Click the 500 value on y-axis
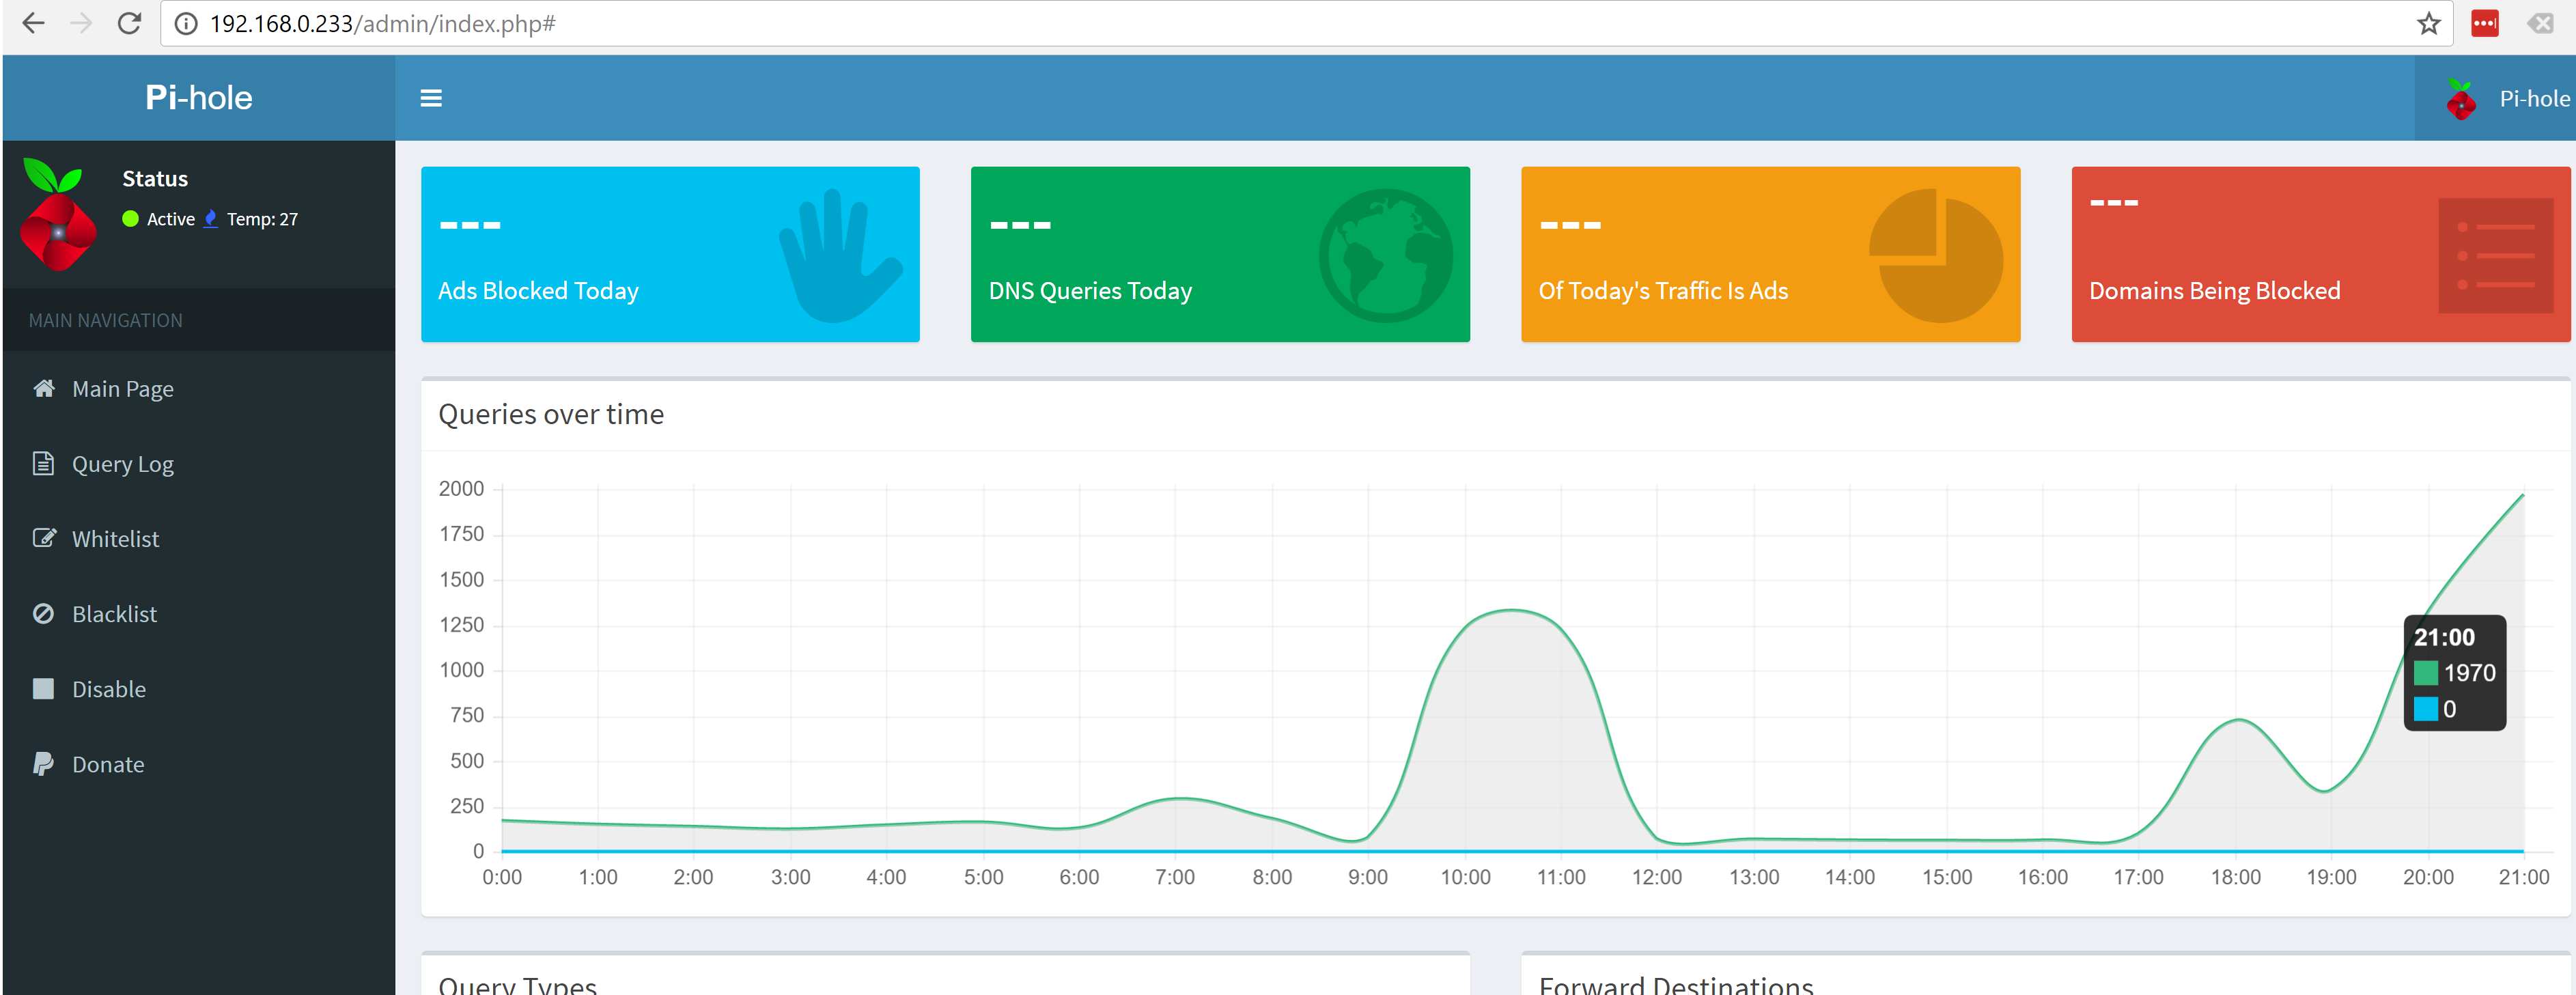This screenshot has width=2576, height=995. 467,761
